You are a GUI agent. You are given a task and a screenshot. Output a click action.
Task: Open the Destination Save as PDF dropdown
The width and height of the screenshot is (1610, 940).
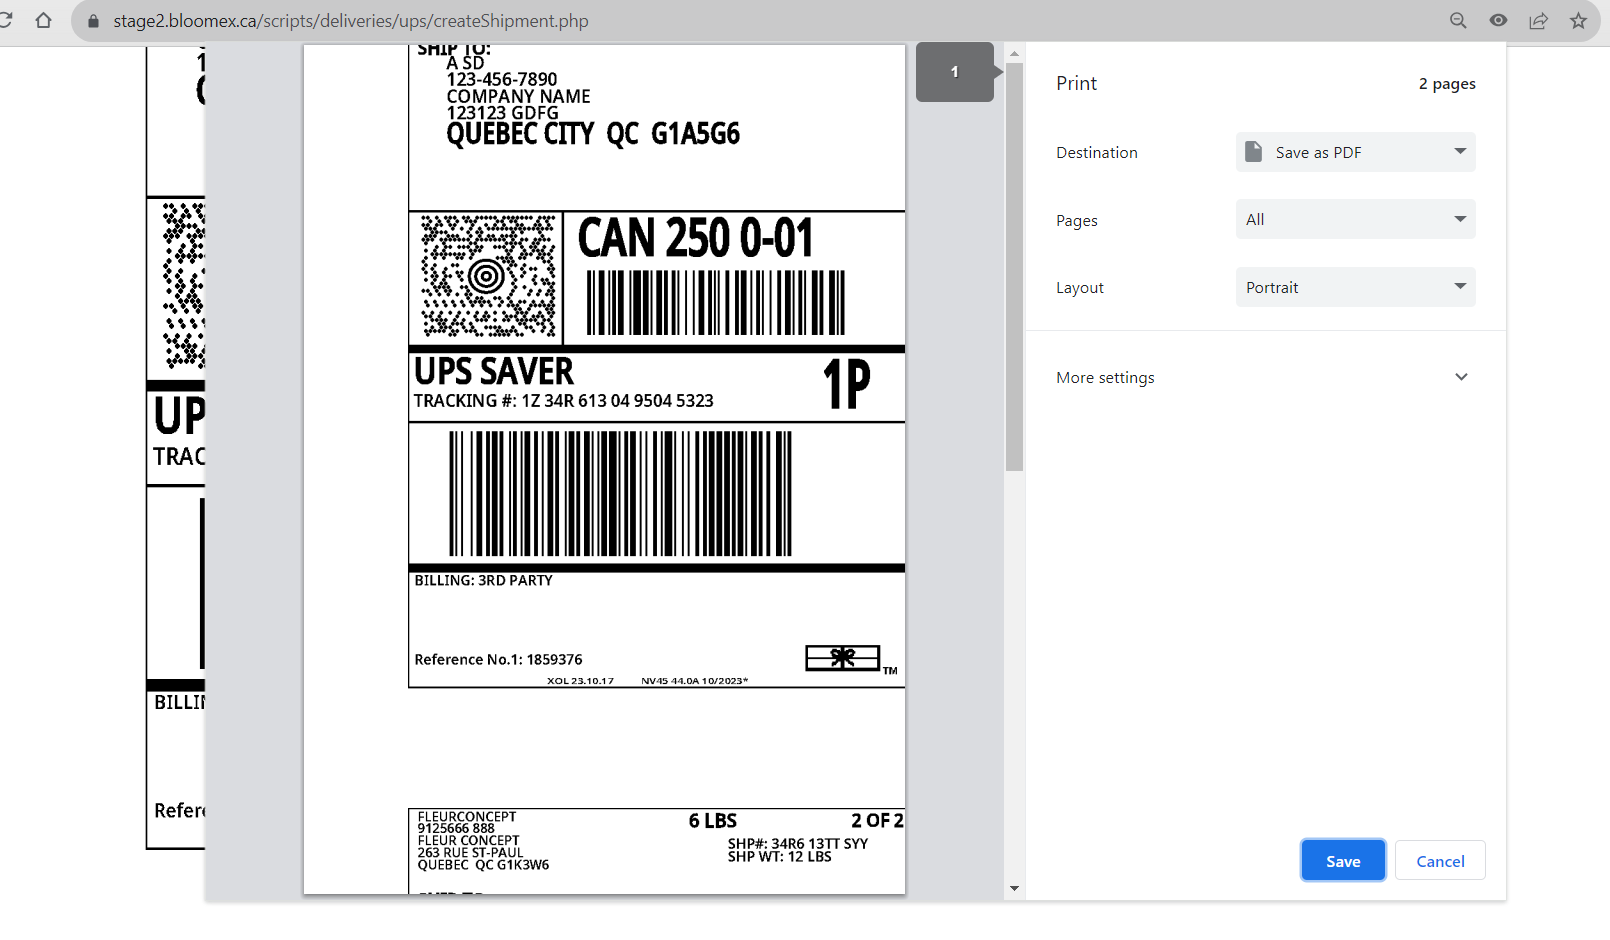point(1355,152)
